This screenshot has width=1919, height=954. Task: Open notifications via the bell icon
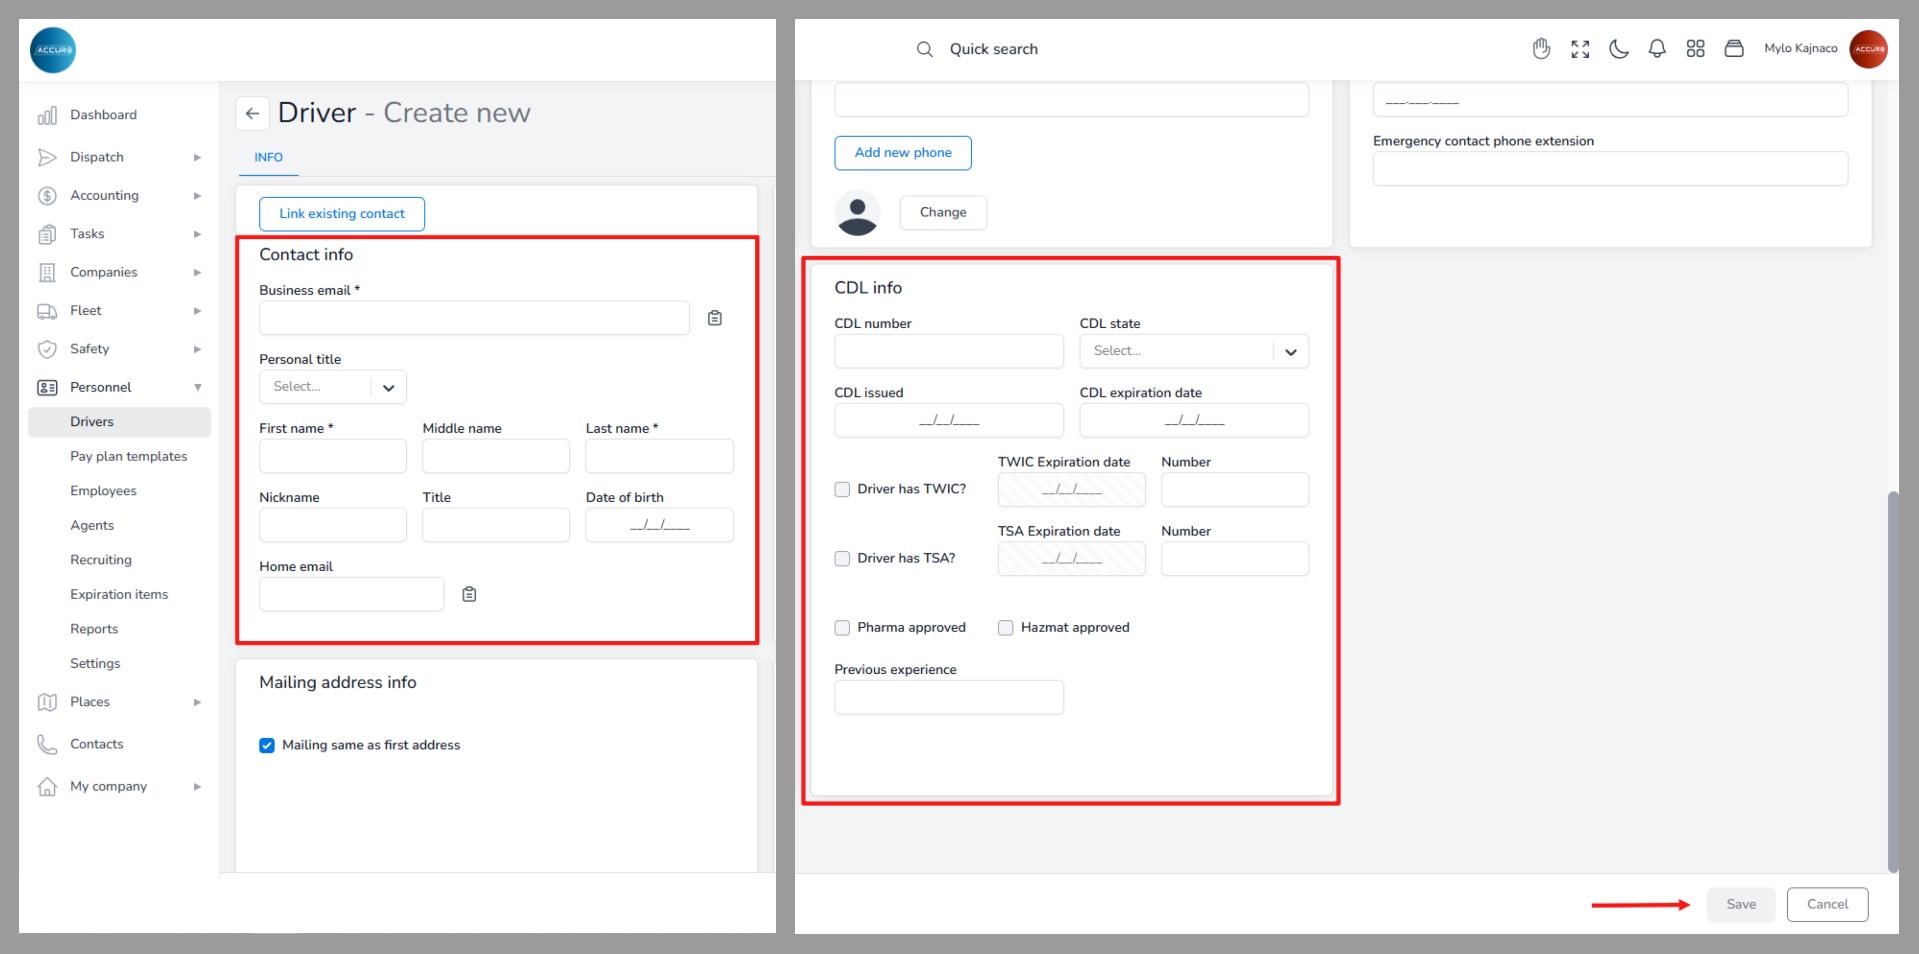[1657, 49]
